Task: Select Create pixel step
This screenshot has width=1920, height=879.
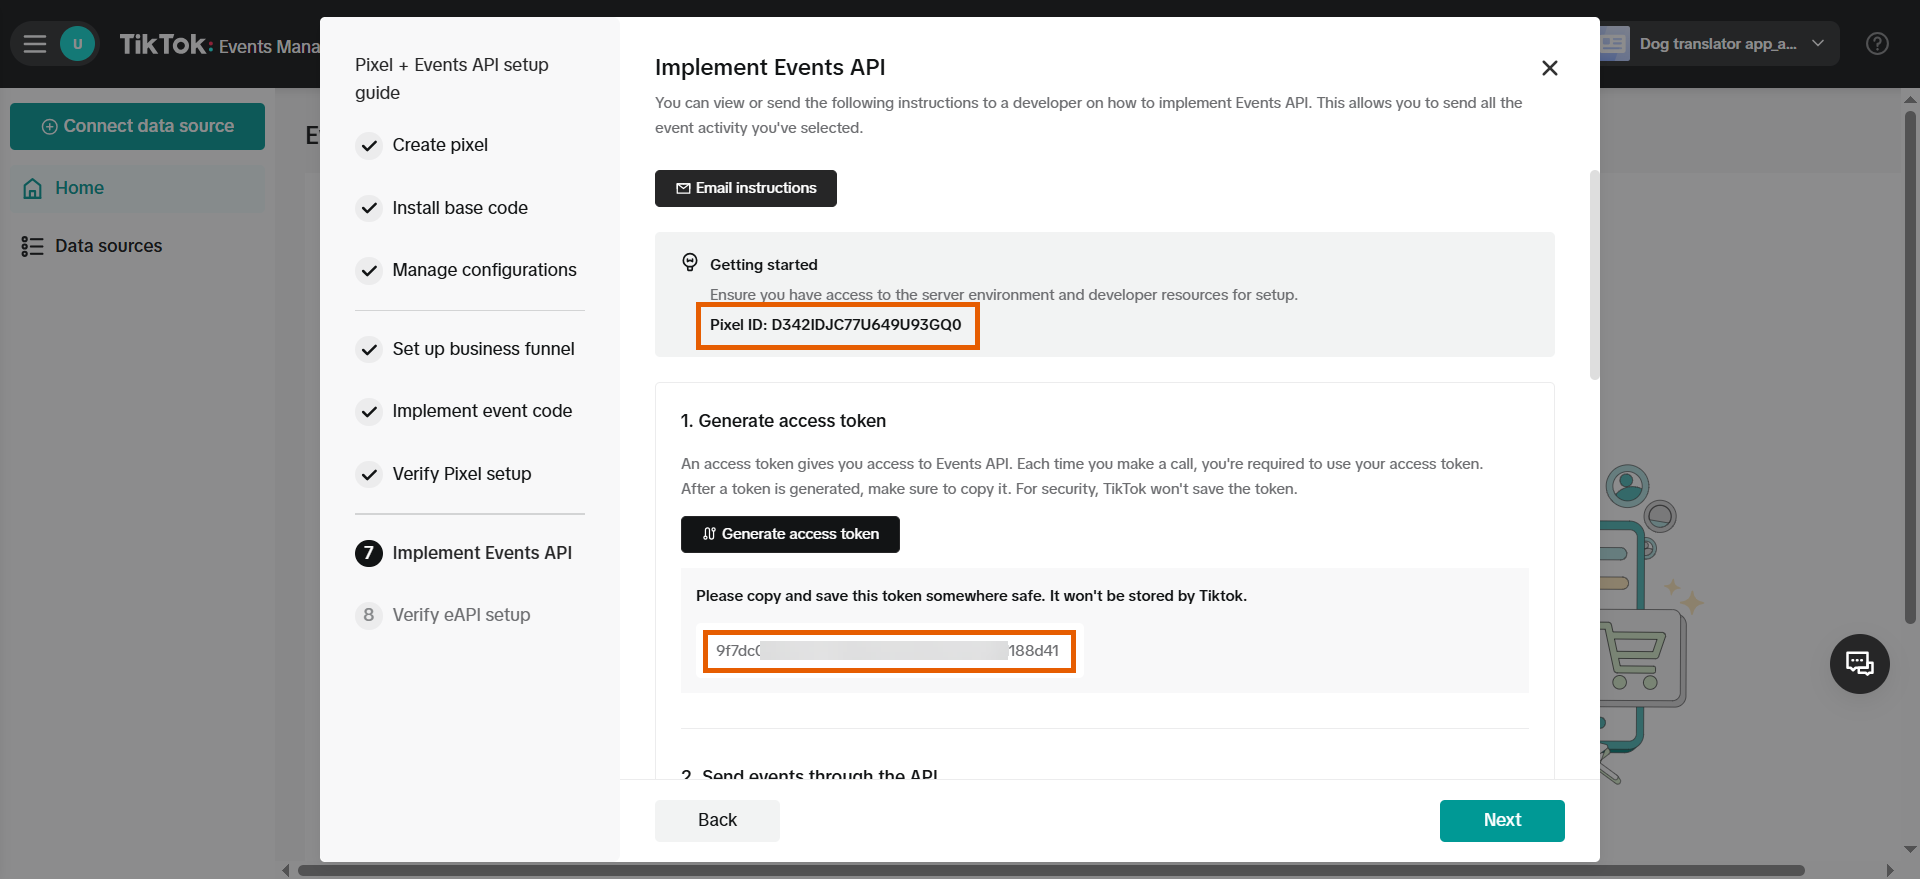Action: pos(440,145)
